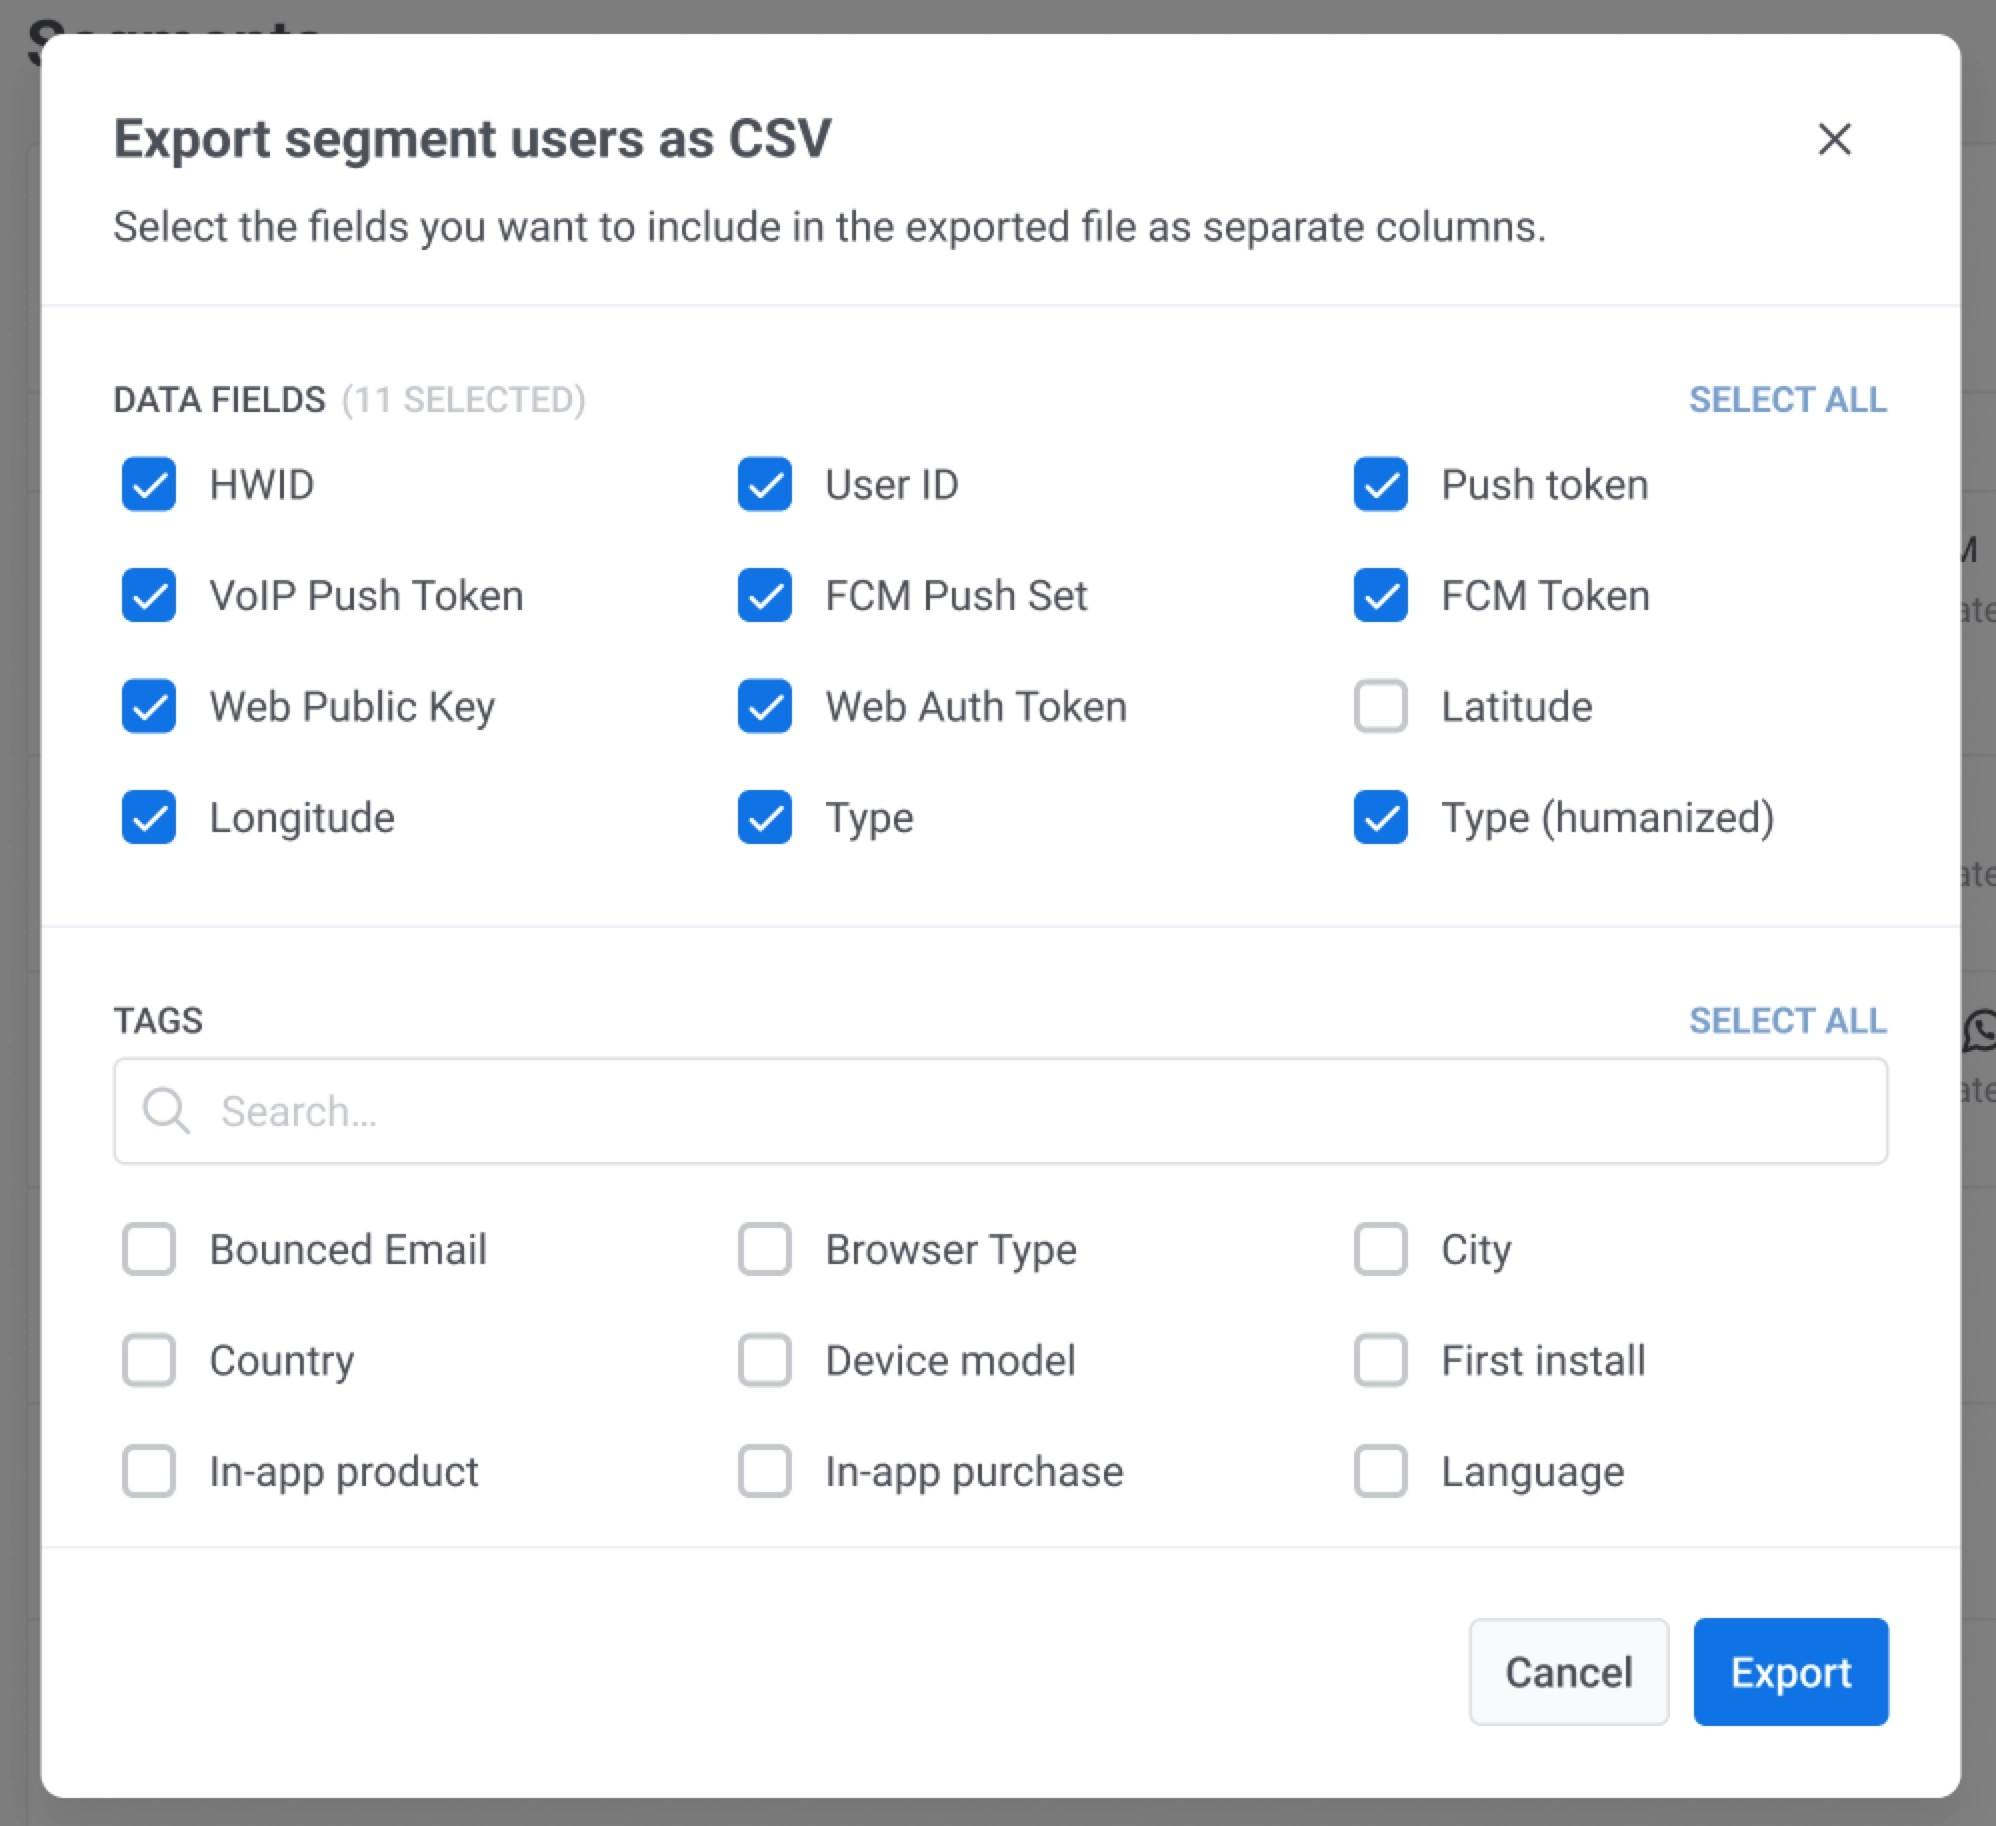The image size is (1996, 1826).
Task: Check the Device model tag
Action: (x=764, y=1360)
